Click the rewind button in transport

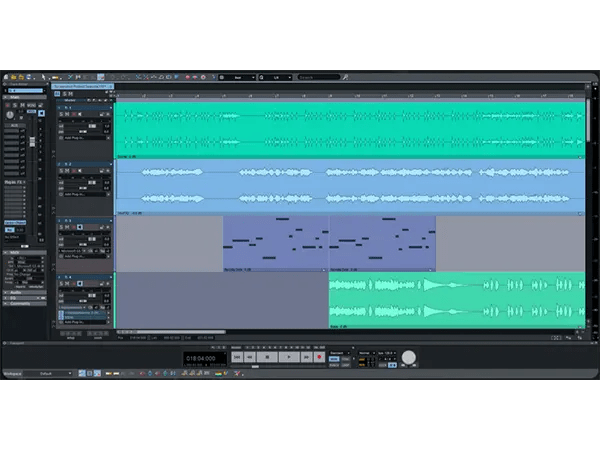(x=250, y=357)
